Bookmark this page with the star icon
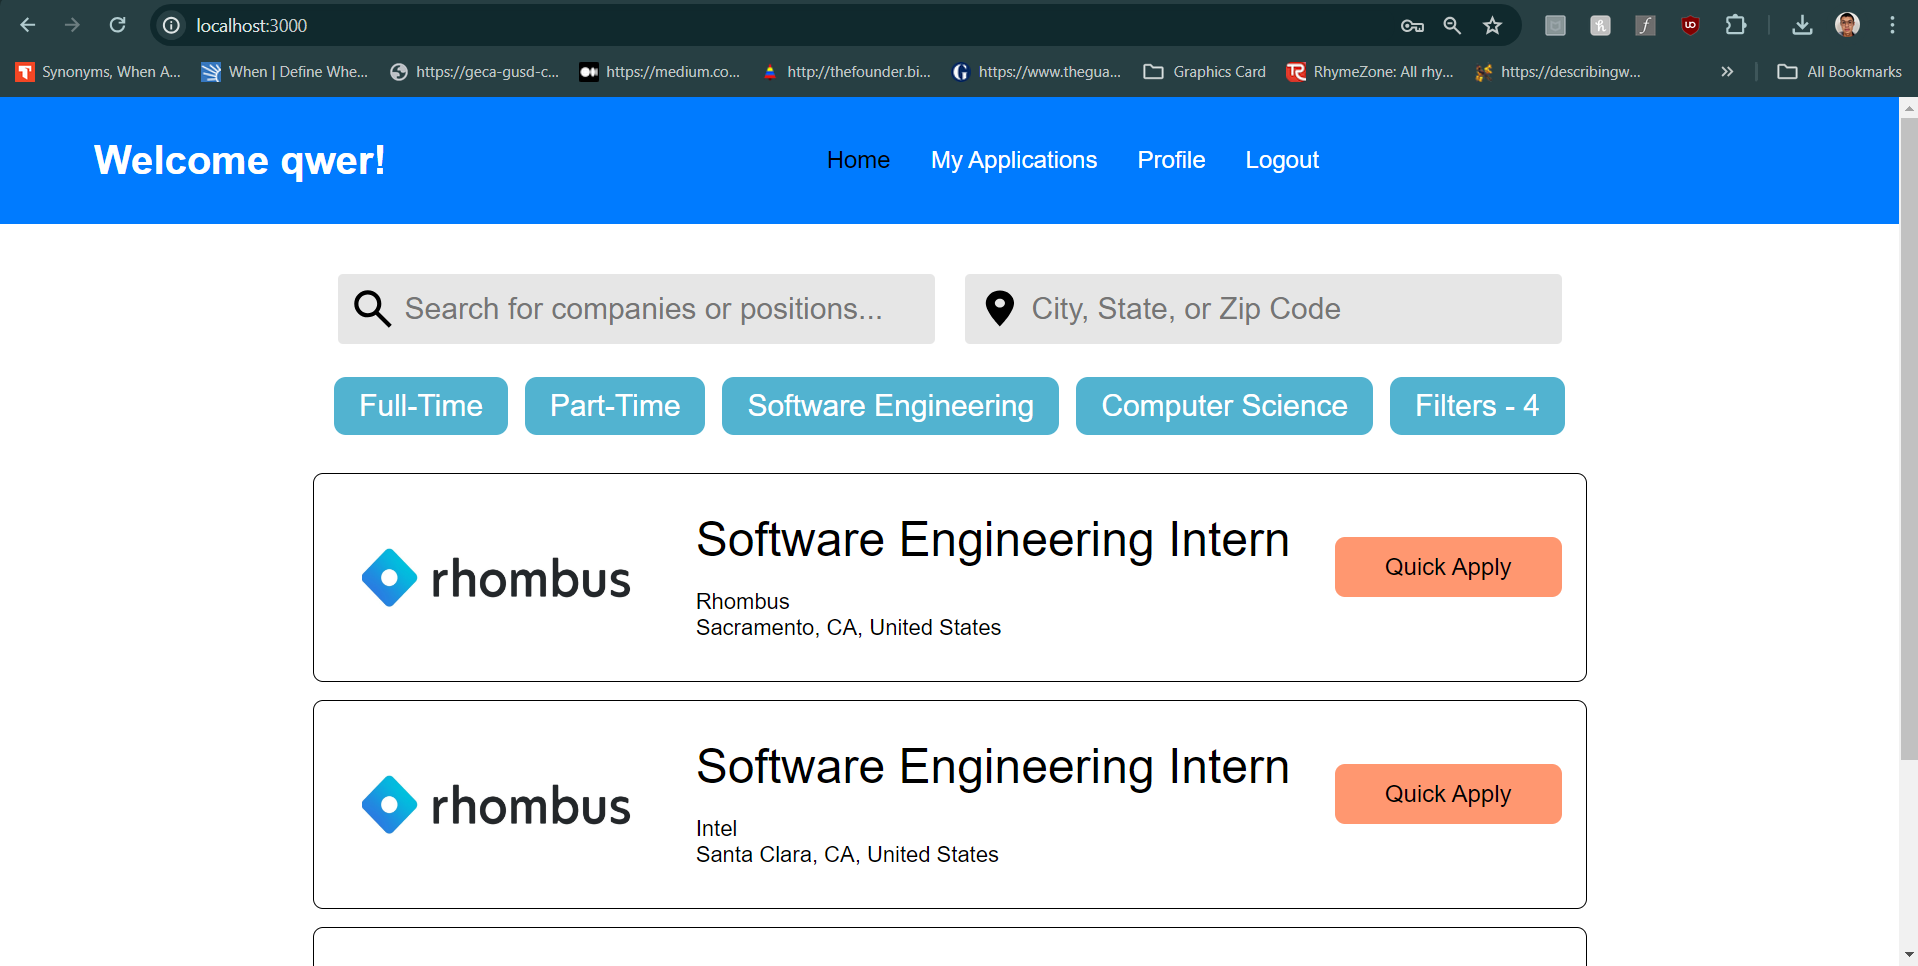 tap(1492, 25)
